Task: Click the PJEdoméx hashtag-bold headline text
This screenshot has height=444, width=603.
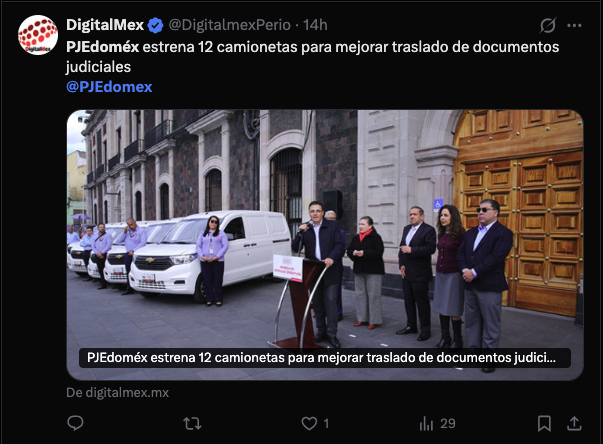Action: (x=102, y=47)
